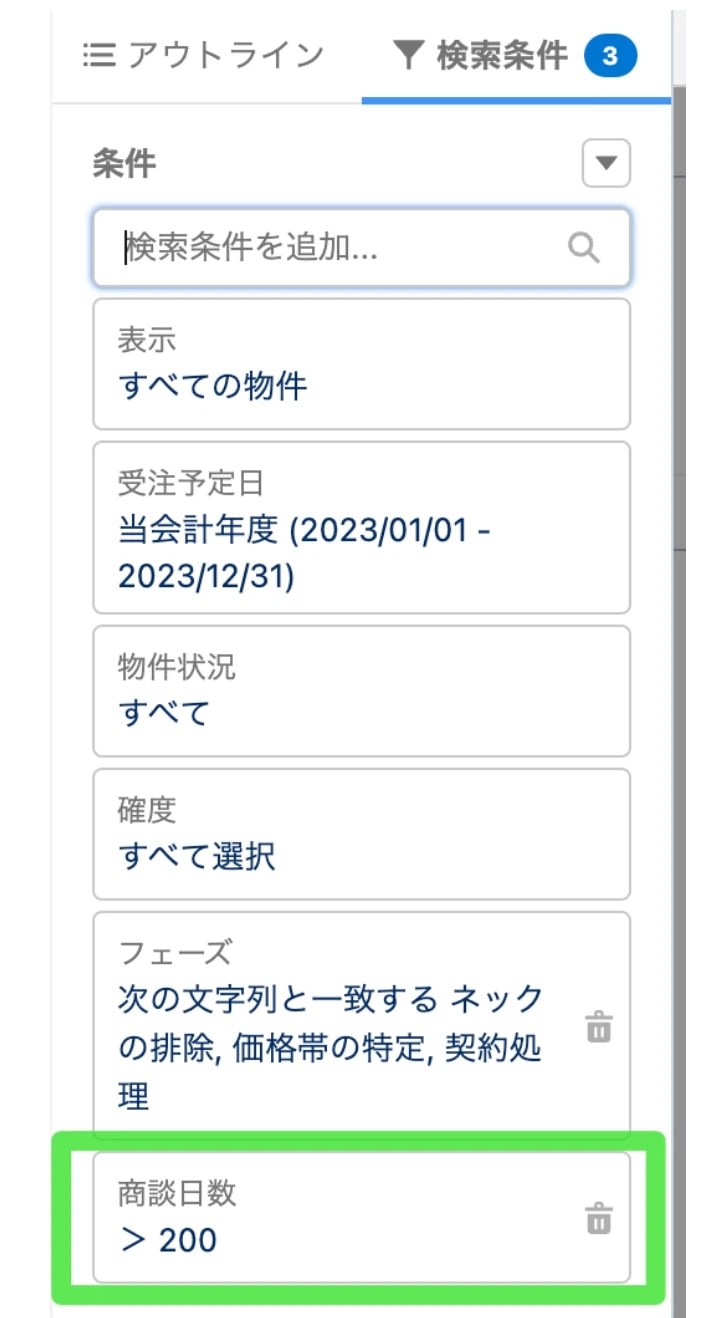The height and width of the screenshot is (1318, 708).
Task: Delete the フェーズ filter with its trash icon
Action: pos(598,1027)
